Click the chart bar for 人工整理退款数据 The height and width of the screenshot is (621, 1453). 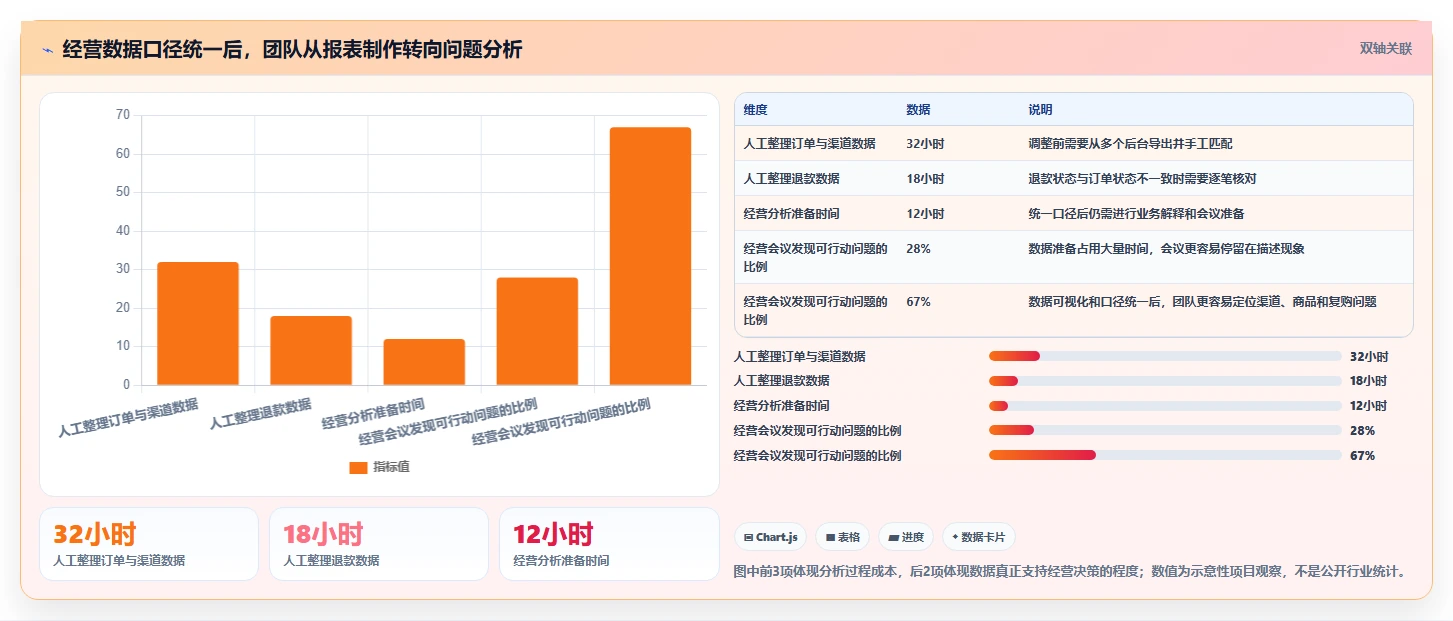click(x=311, y=351)
